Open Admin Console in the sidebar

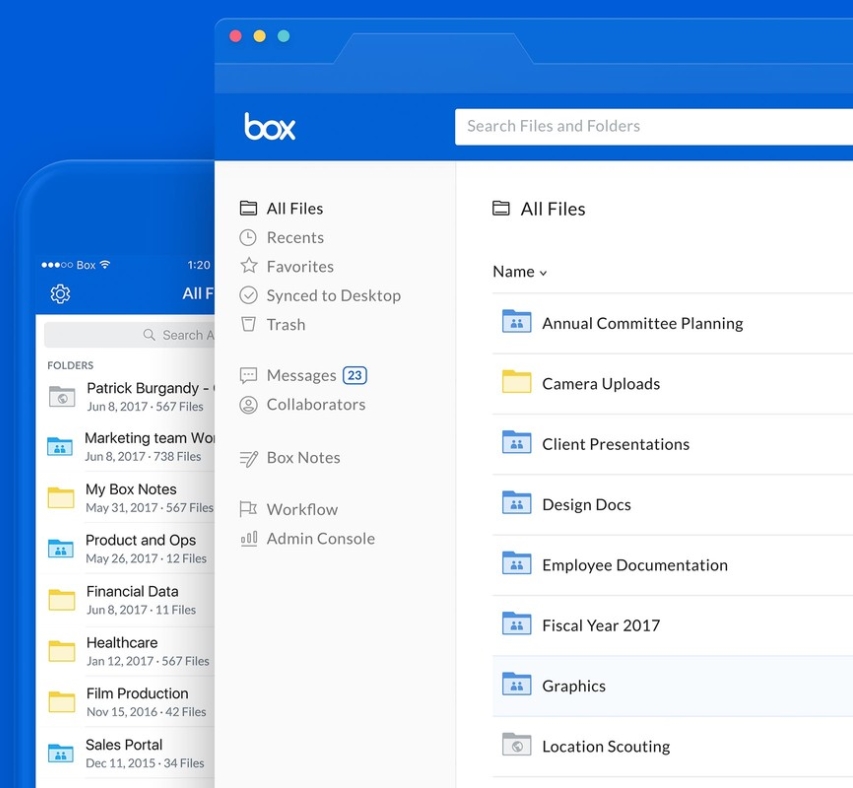[x=320, y=539]
